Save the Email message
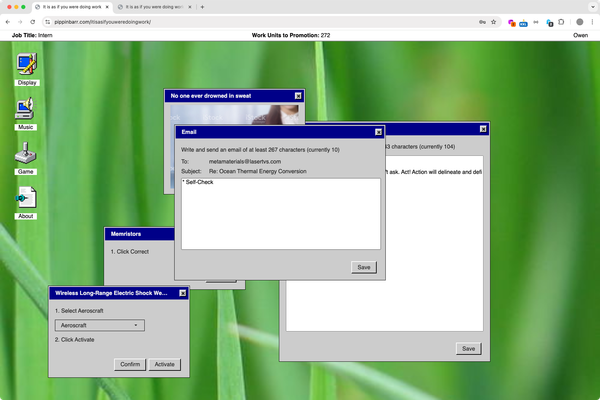Image resolution: width=600 pixels, height=400 pixels. (x=364, y=267)
